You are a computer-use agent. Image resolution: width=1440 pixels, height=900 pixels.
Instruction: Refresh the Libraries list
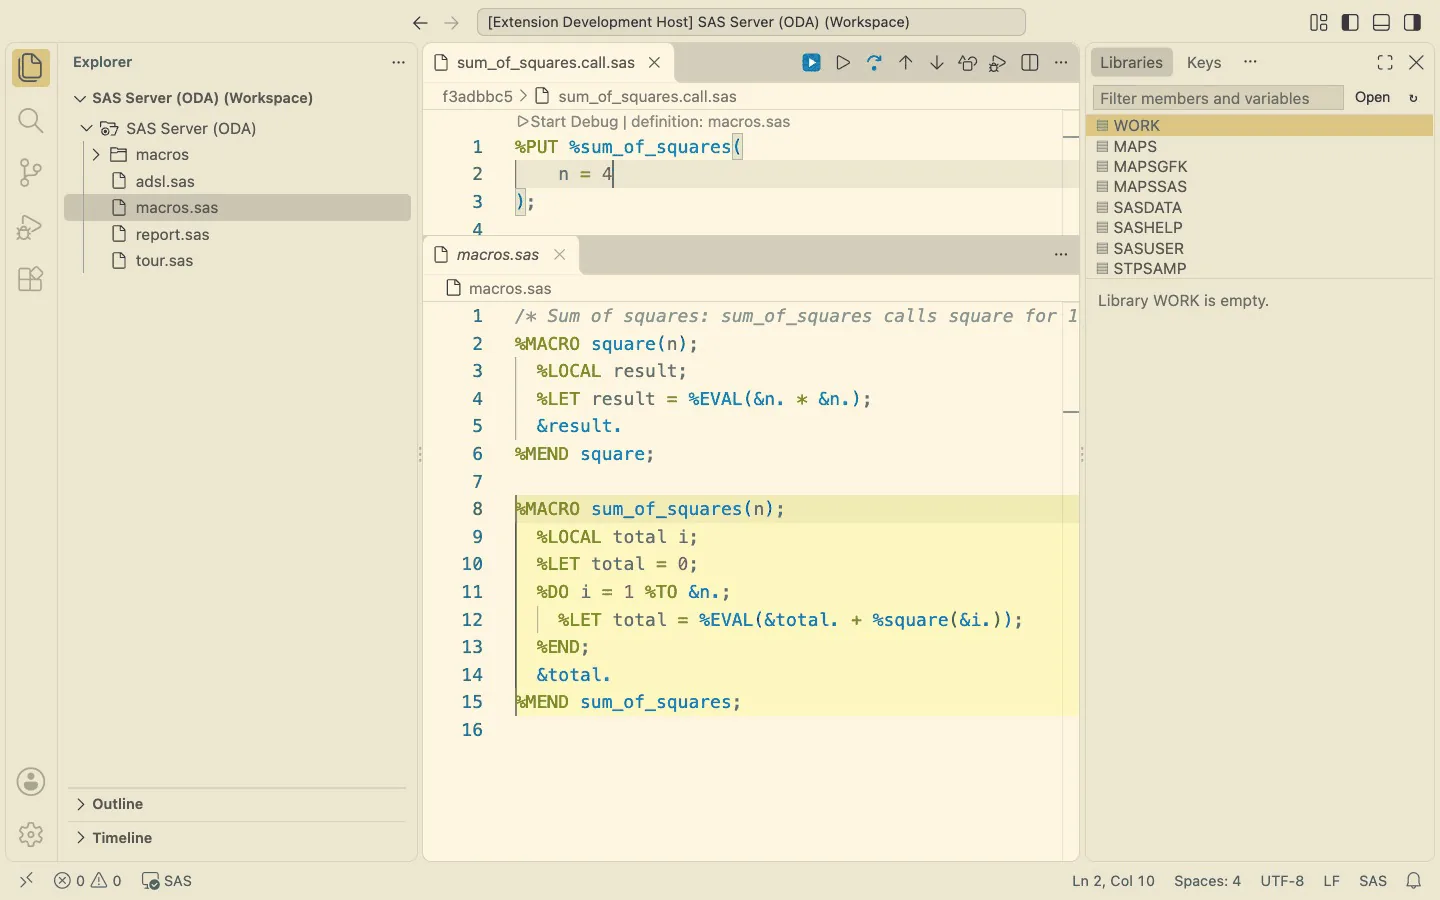pyautogui.click(x=1413, y=98)
